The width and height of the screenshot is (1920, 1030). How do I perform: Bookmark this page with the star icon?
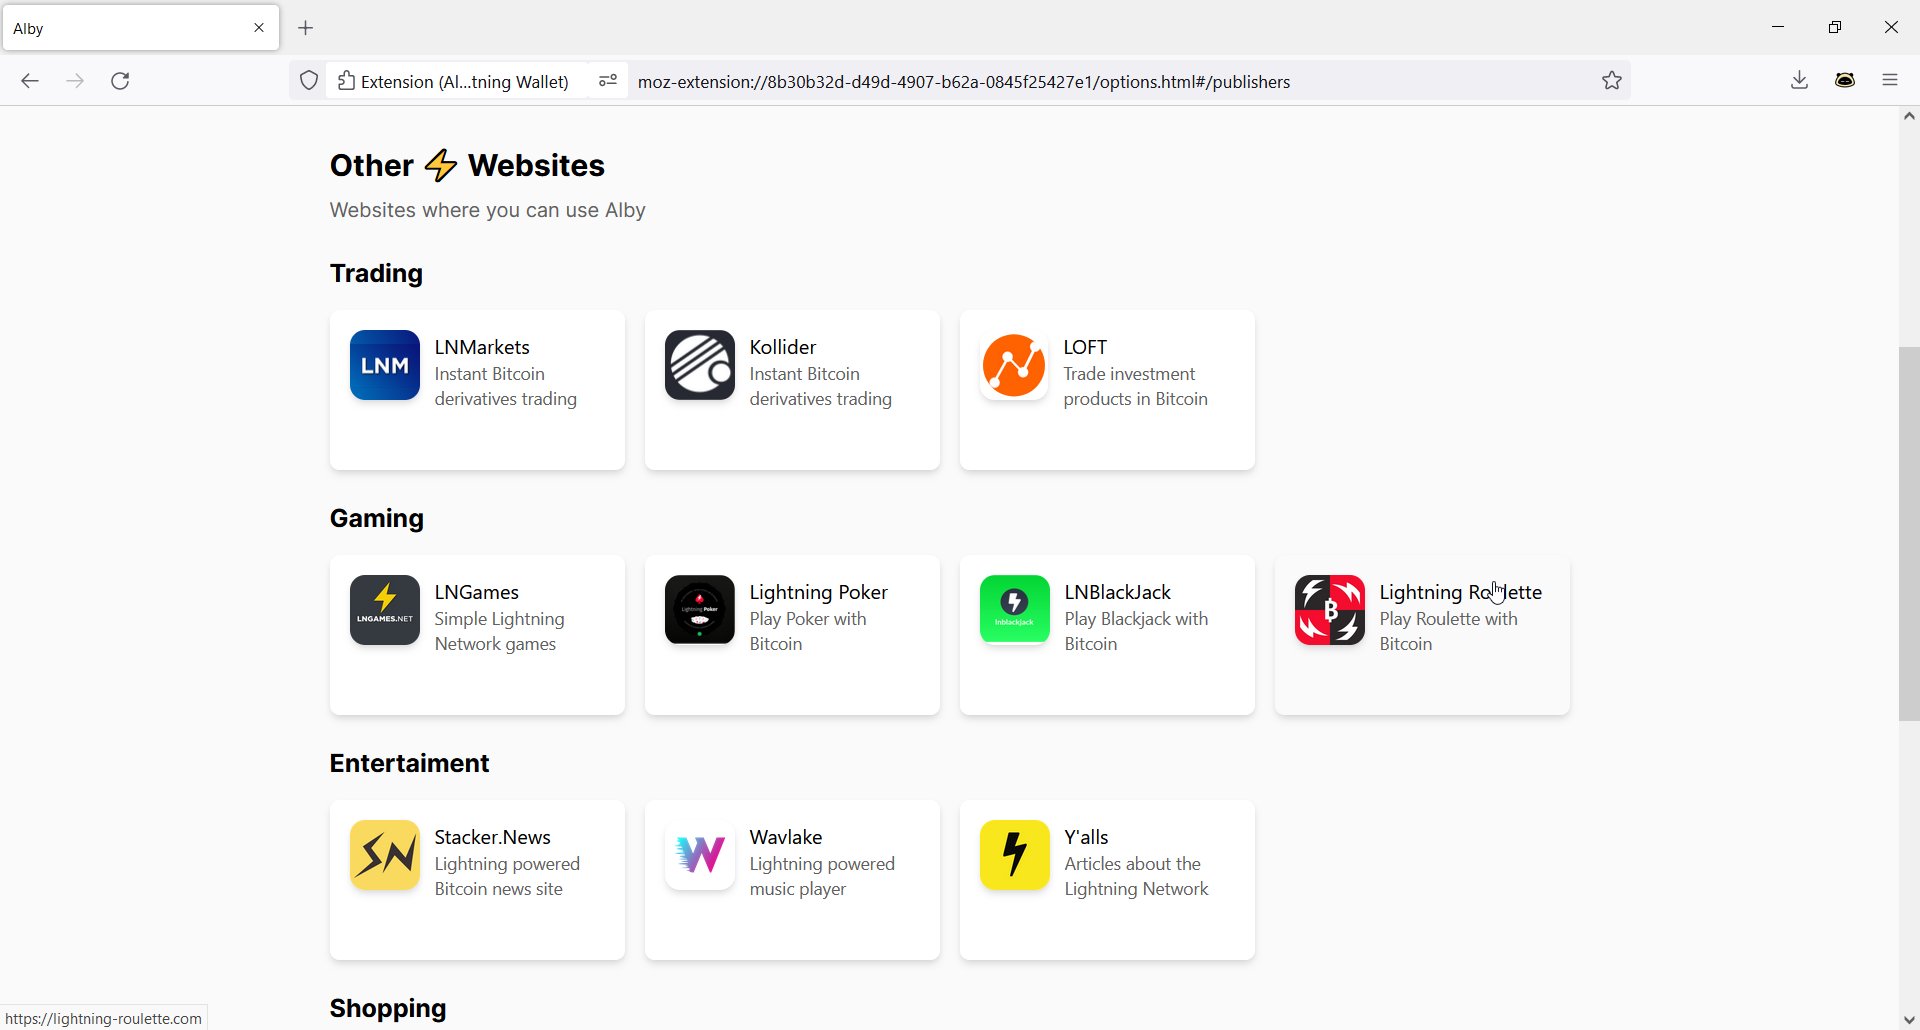1612,81
